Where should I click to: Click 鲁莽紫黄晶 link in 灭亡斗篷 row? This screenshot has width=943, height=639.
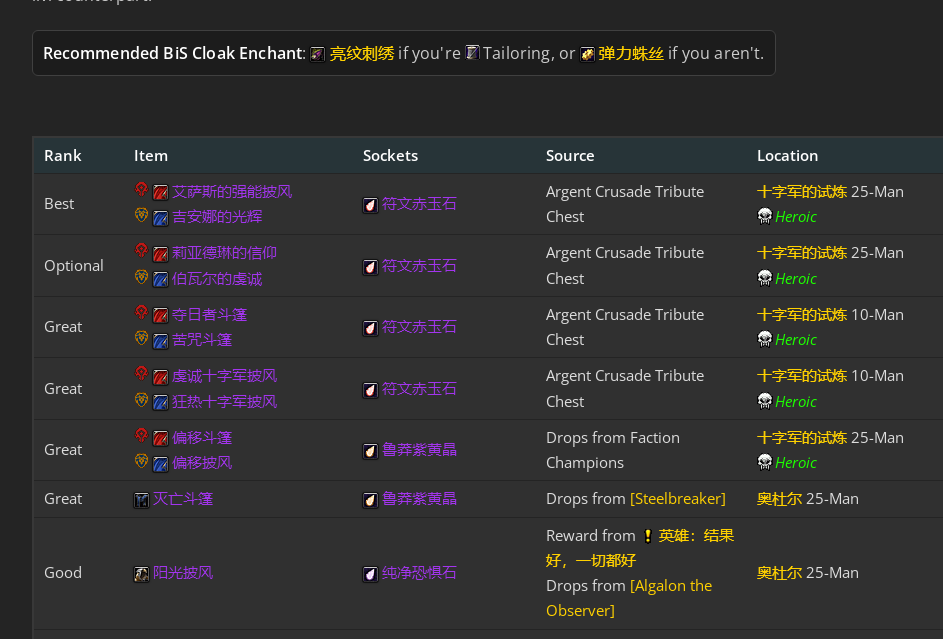coord(419,499)
